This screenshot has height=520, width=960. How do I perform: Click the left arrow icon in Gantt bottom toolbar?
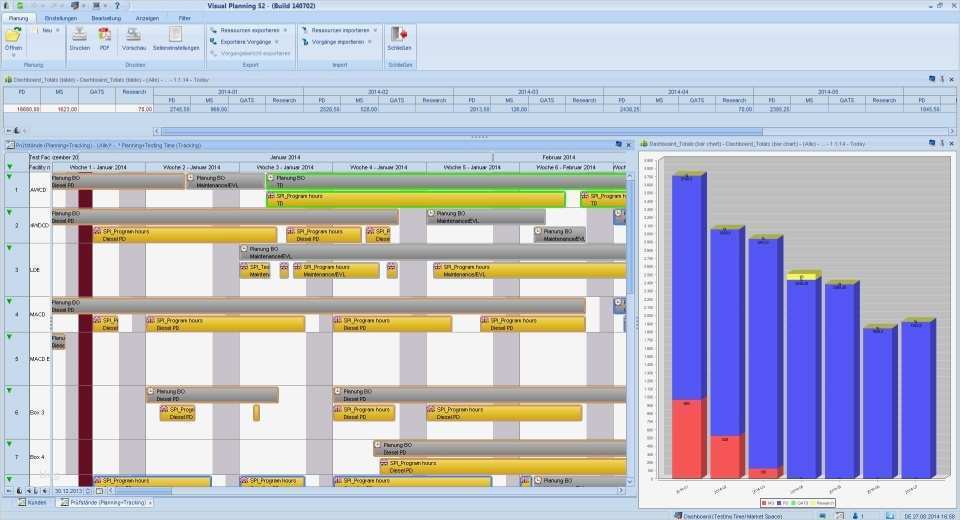pos(9,491)
